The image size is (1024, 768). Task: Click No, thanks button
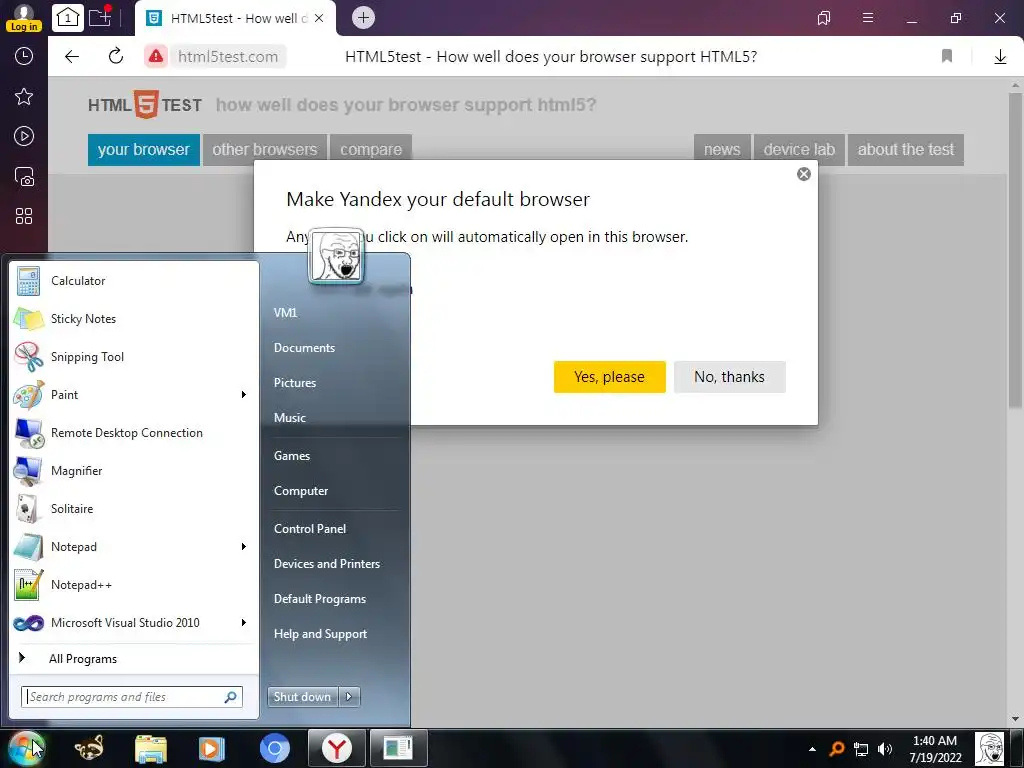click(x=729, y=377)
